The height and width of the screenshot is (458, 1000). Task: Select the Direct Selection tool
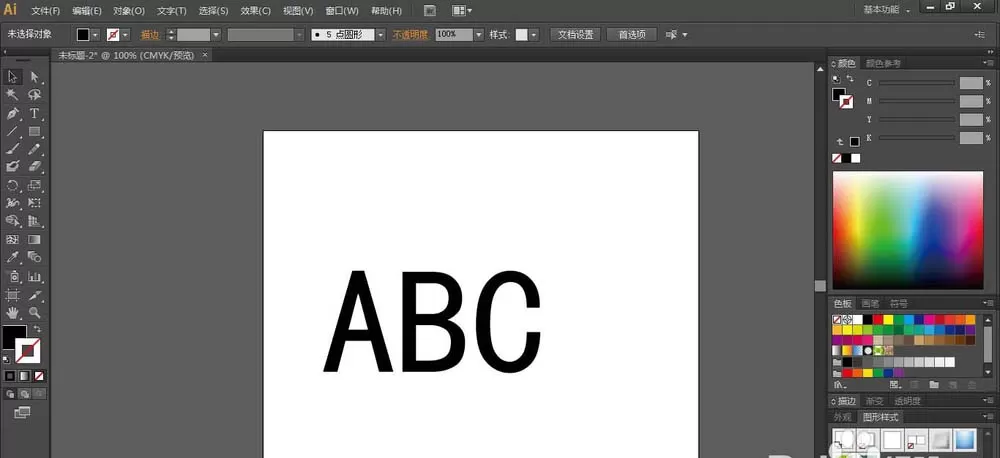click(x=34, y=77)
